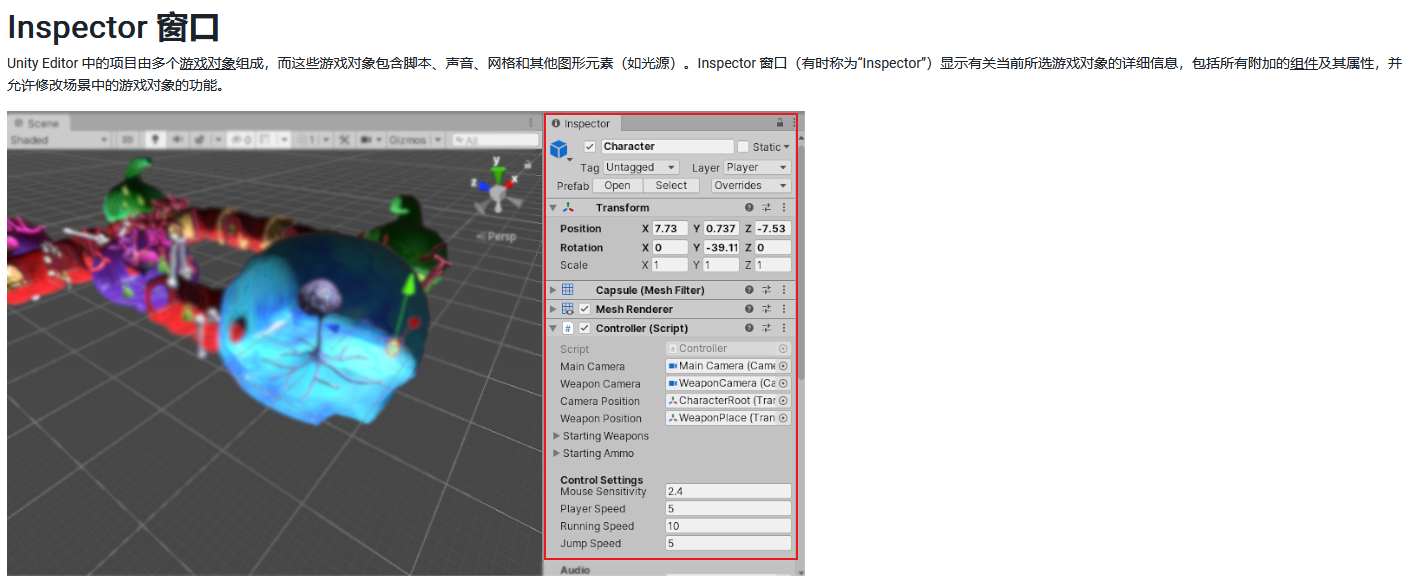Click object picker for Weapon Position field

point(783,418)
